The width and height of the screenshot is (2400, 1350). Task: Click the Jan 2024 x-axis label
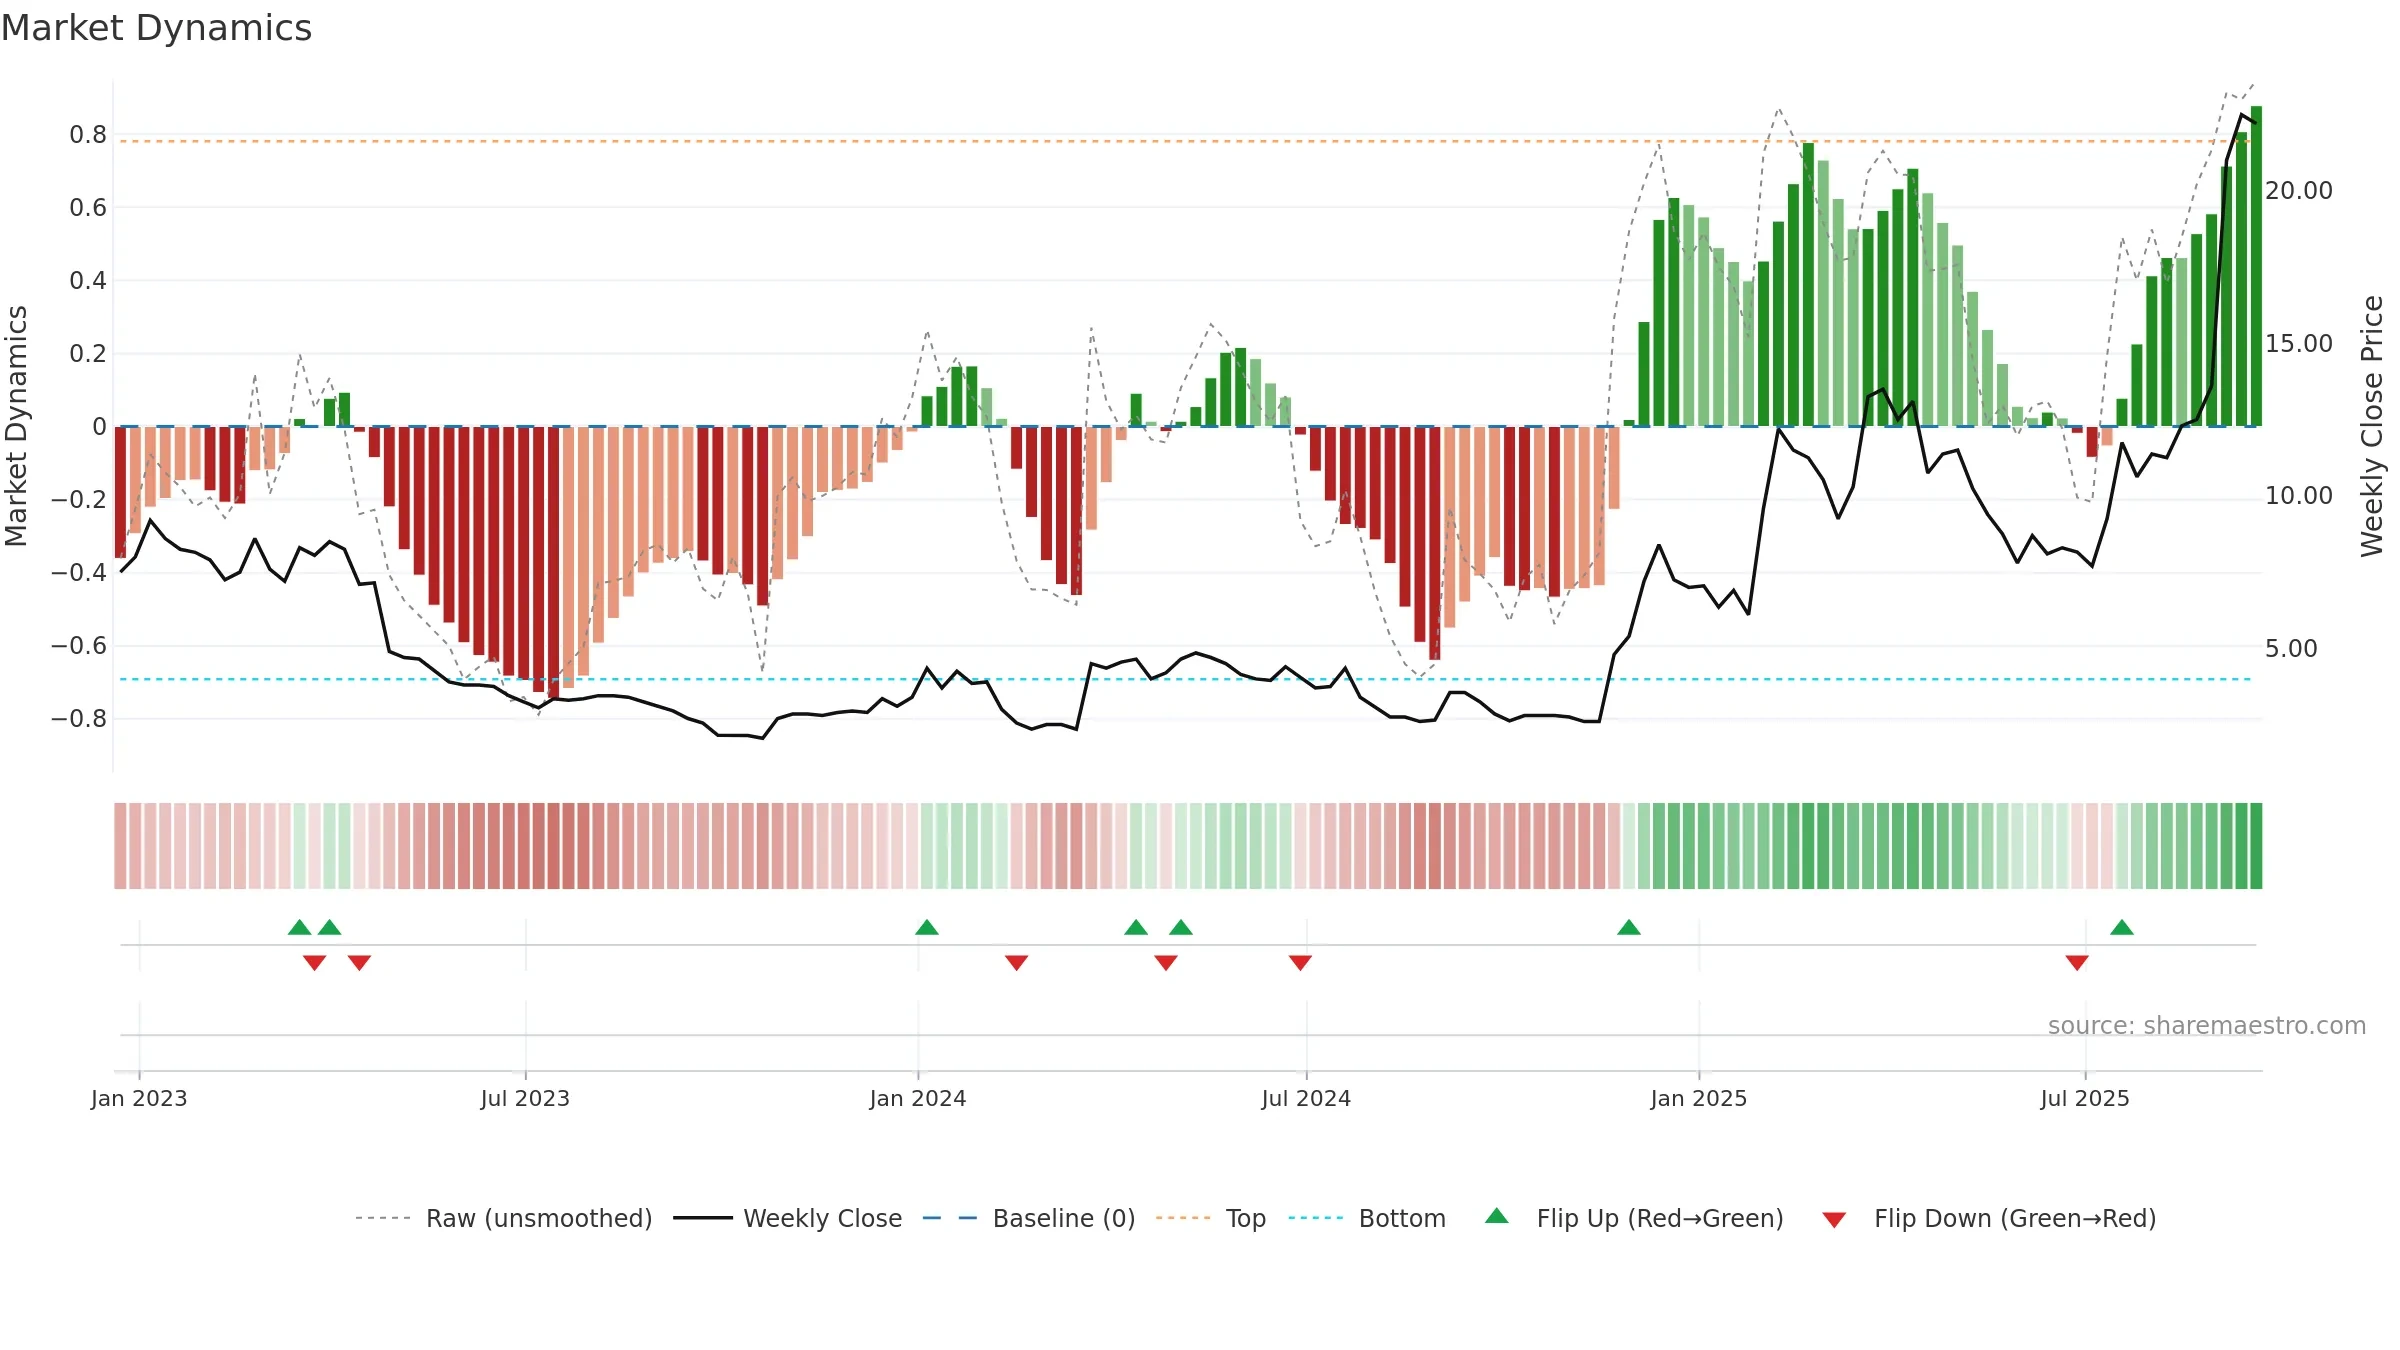click(x=918, y=1098)
